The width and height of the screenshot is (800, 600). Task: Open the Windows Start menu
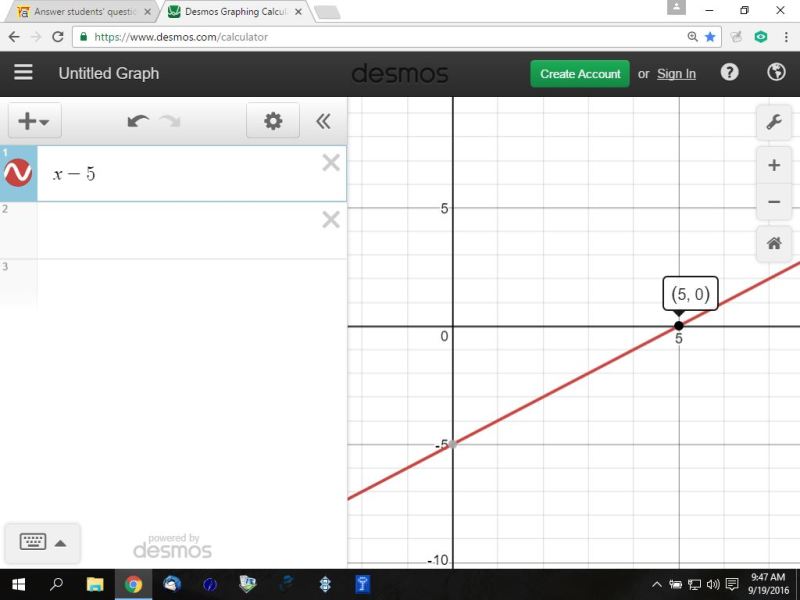[x=18, y=584]
